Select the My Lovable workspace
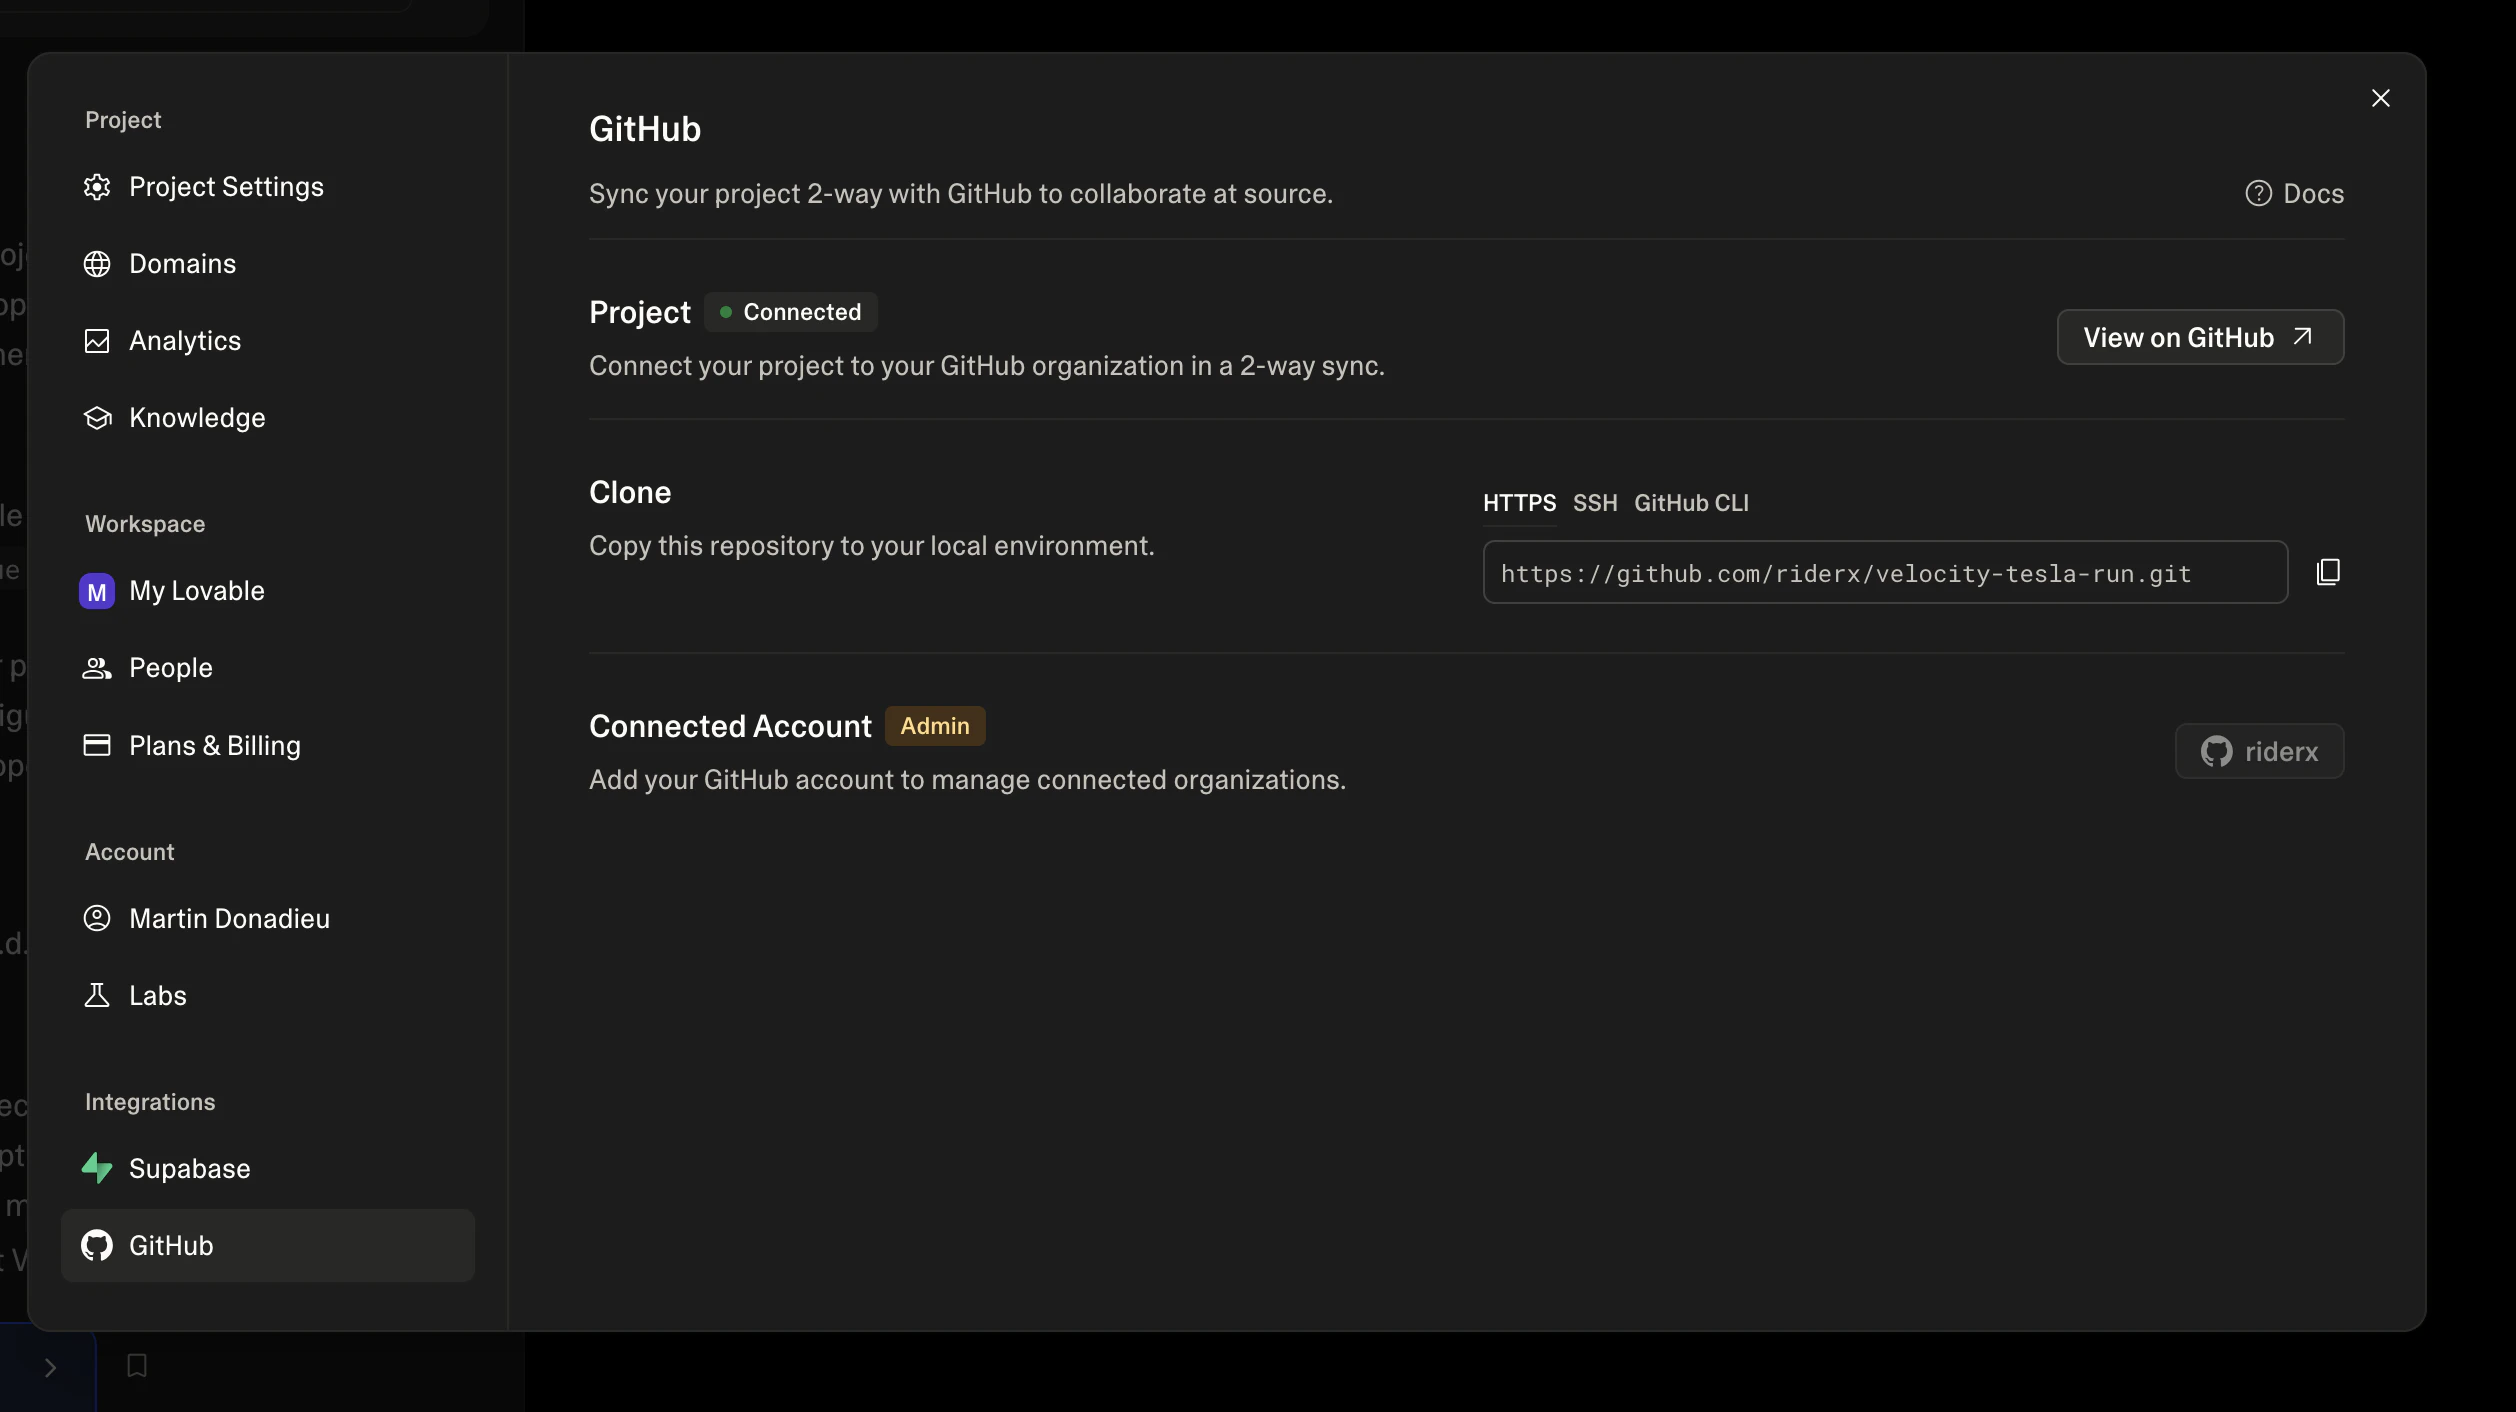2516x1412 pixels. [x=196, y=590]
